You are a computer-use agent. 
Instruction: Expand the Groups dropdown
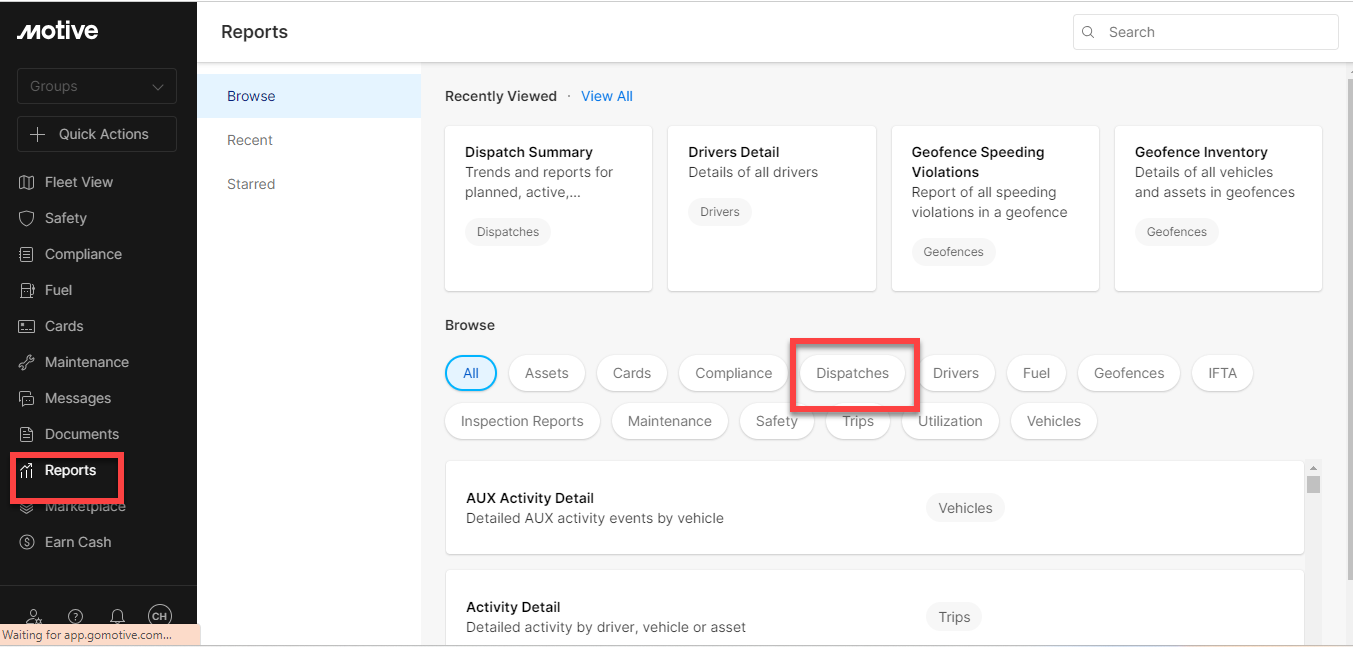(97, 86)
